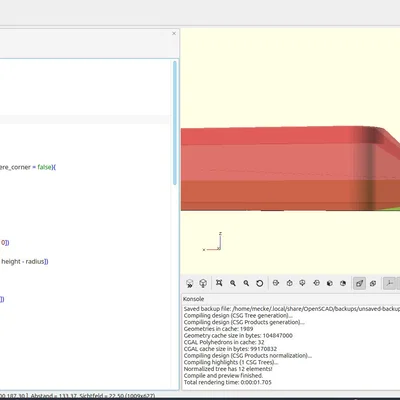
Task: Toggle perspective projection mode
Action: click(359, 283)
